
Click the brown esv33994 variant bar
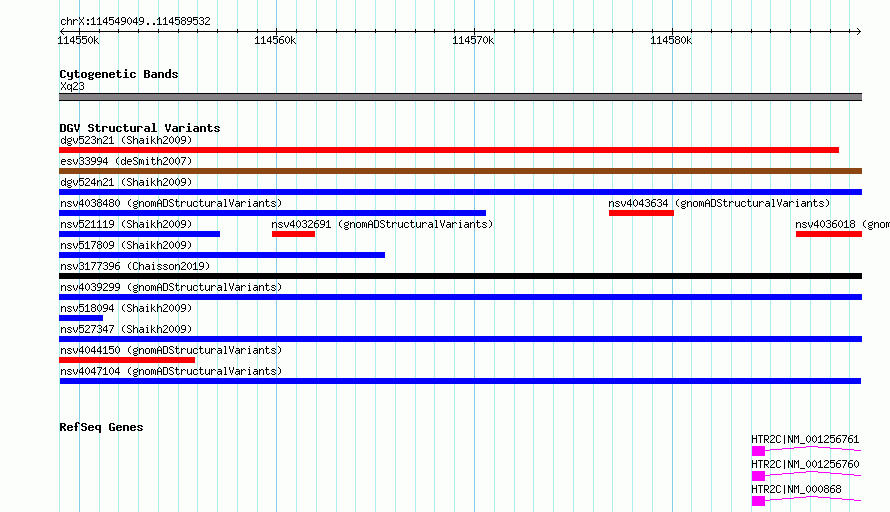(x=460, y=171)
